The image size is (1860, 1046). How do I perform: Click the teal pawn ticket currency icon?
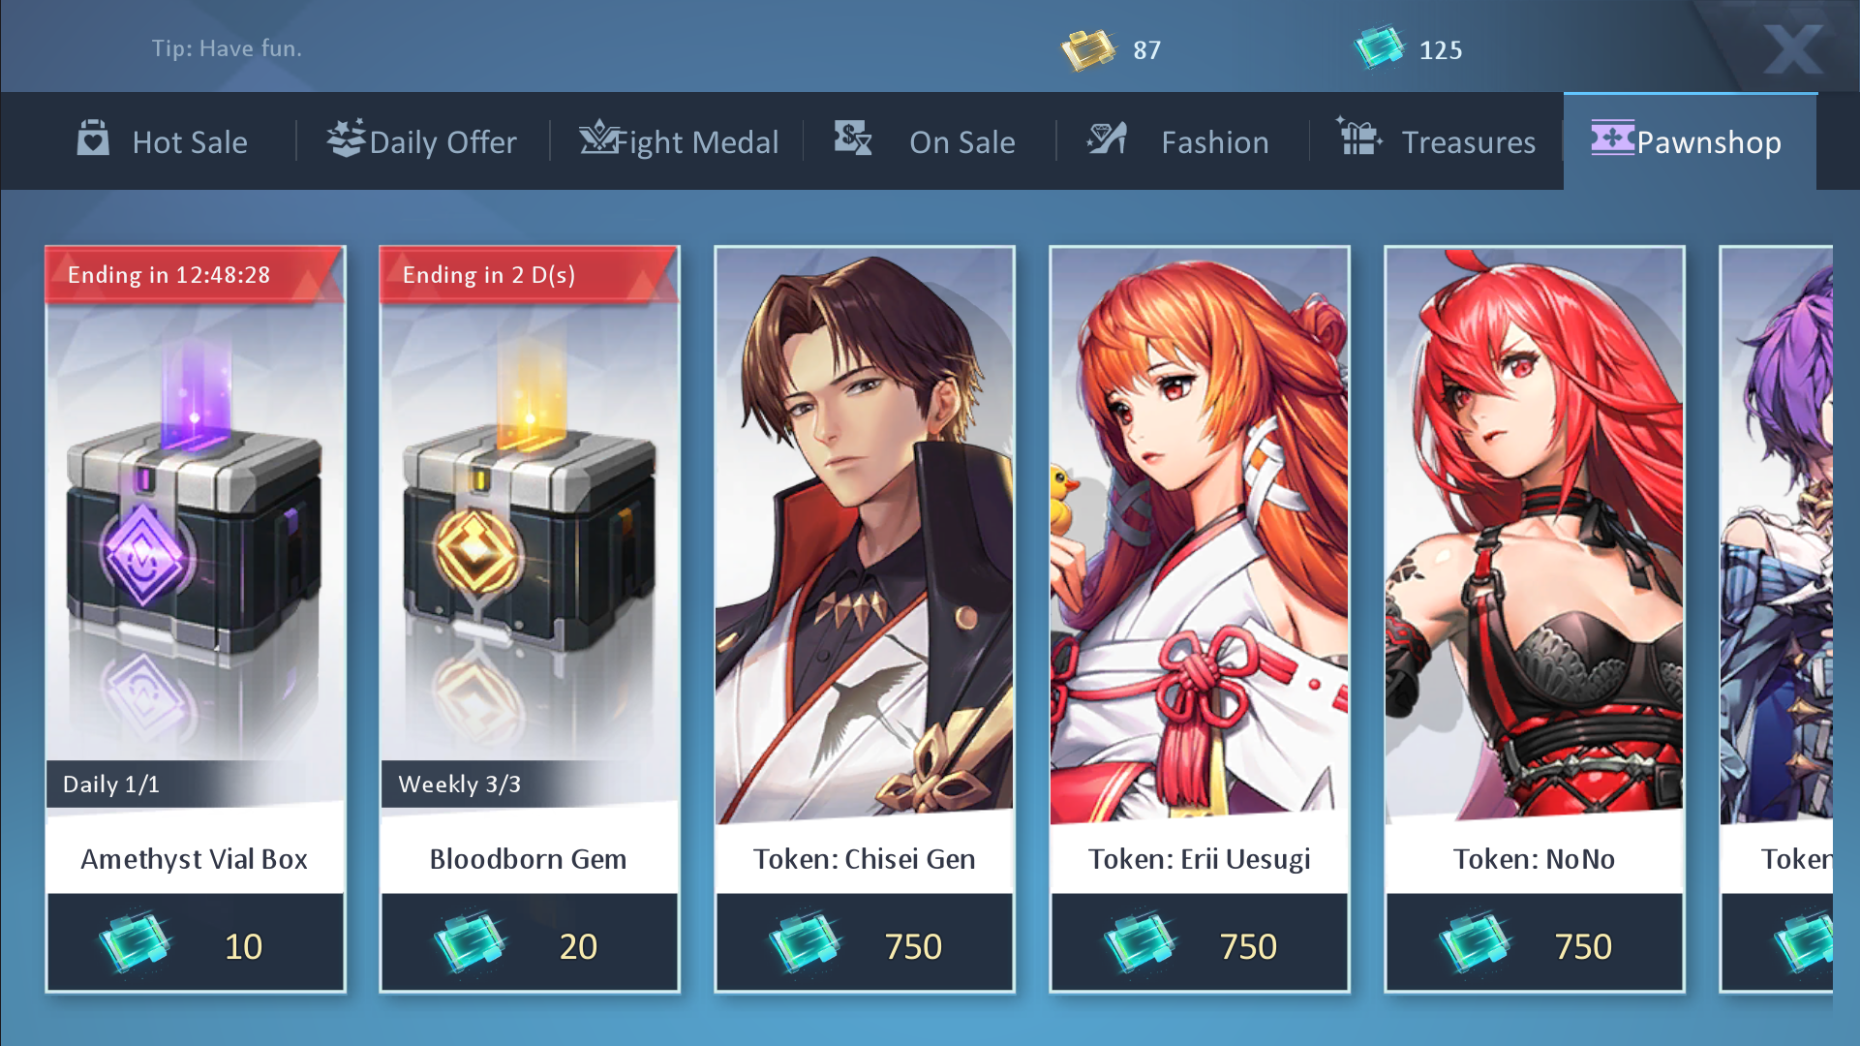pyautogui.click(x=1379, y=47)
